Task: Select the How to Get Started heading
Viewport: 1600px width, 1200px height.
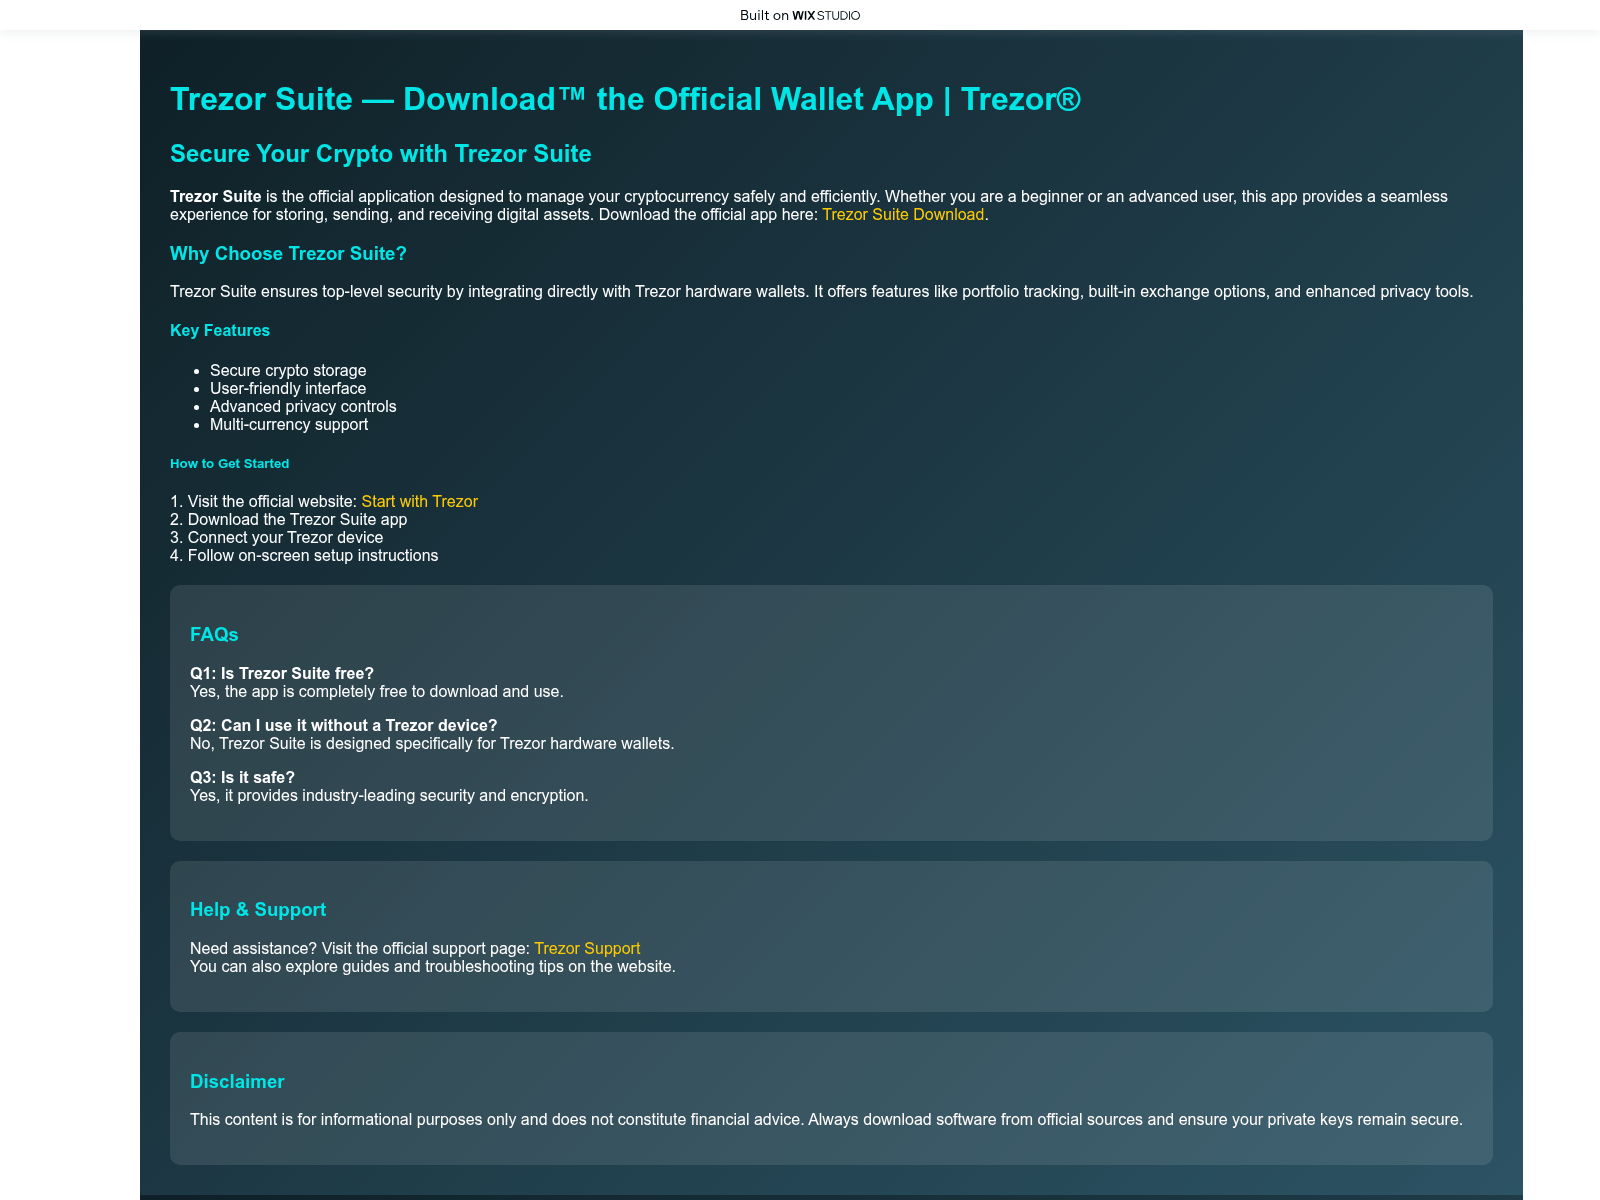Action: pos(229,463)
